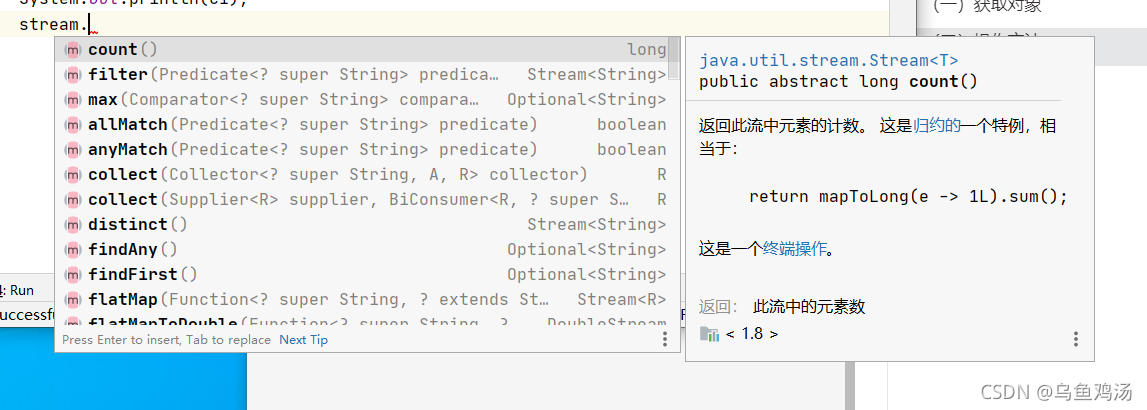Open the 归约的 documentation link

[937, 126]
